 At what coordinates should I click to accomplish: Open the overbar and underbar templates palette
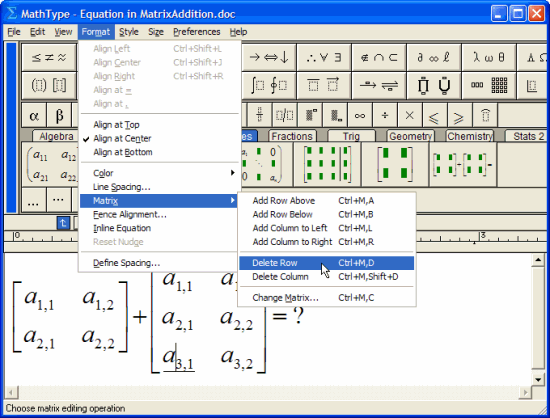324,85
